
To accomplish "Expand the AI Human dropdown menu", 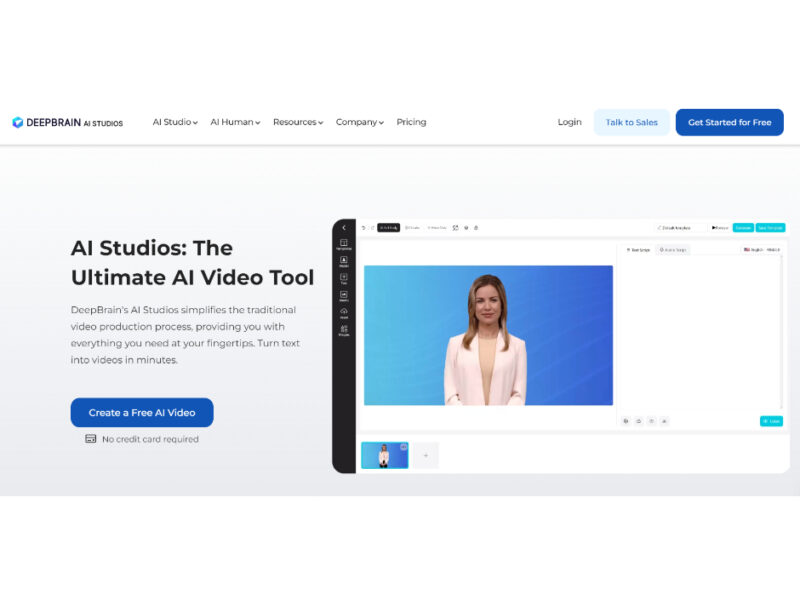I will pos(235,122).
